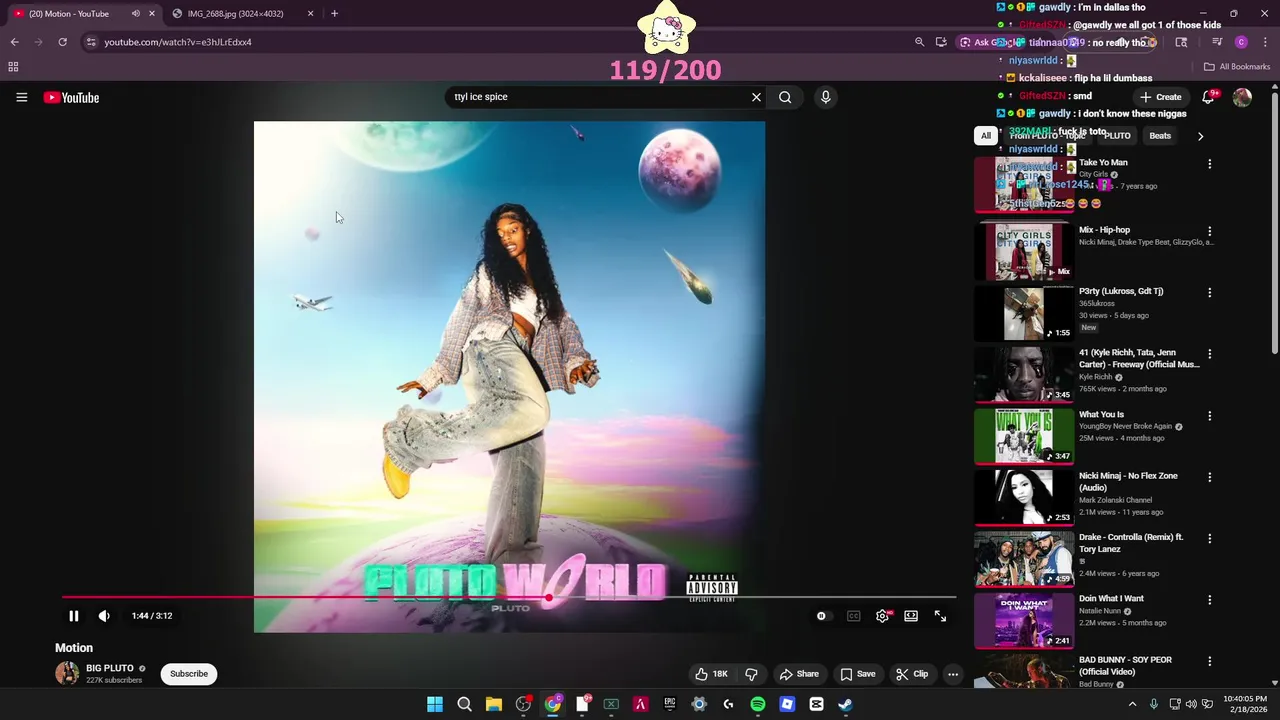Subscribe to BIG PLUTO
The height and width of the screenshot is (720, 1280).
[189, 674]
